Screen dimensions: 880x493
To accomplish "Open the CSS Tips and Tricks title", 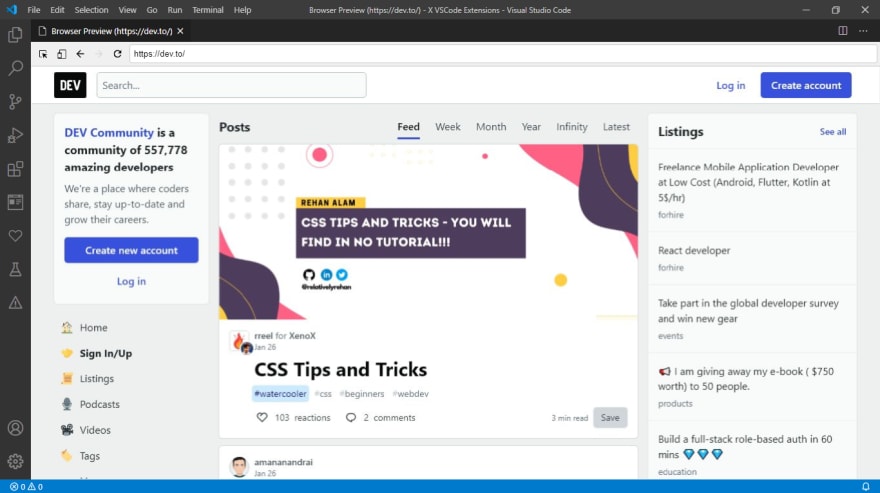I will point(341,369).
